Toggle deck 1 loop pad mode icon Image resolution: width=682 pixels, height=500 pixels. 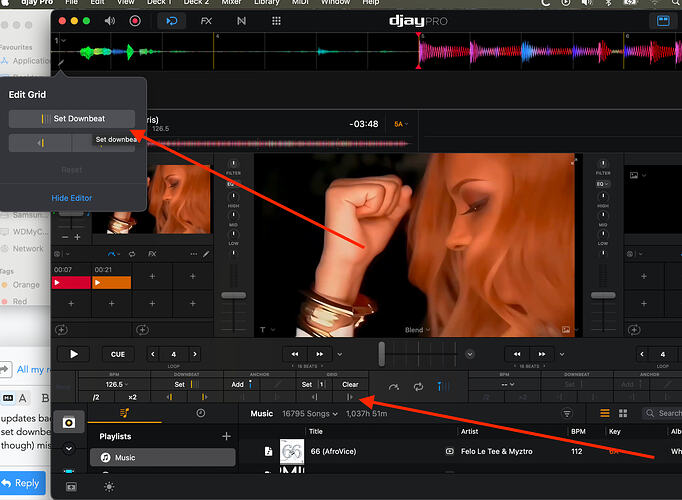click(x=132, y=254)
